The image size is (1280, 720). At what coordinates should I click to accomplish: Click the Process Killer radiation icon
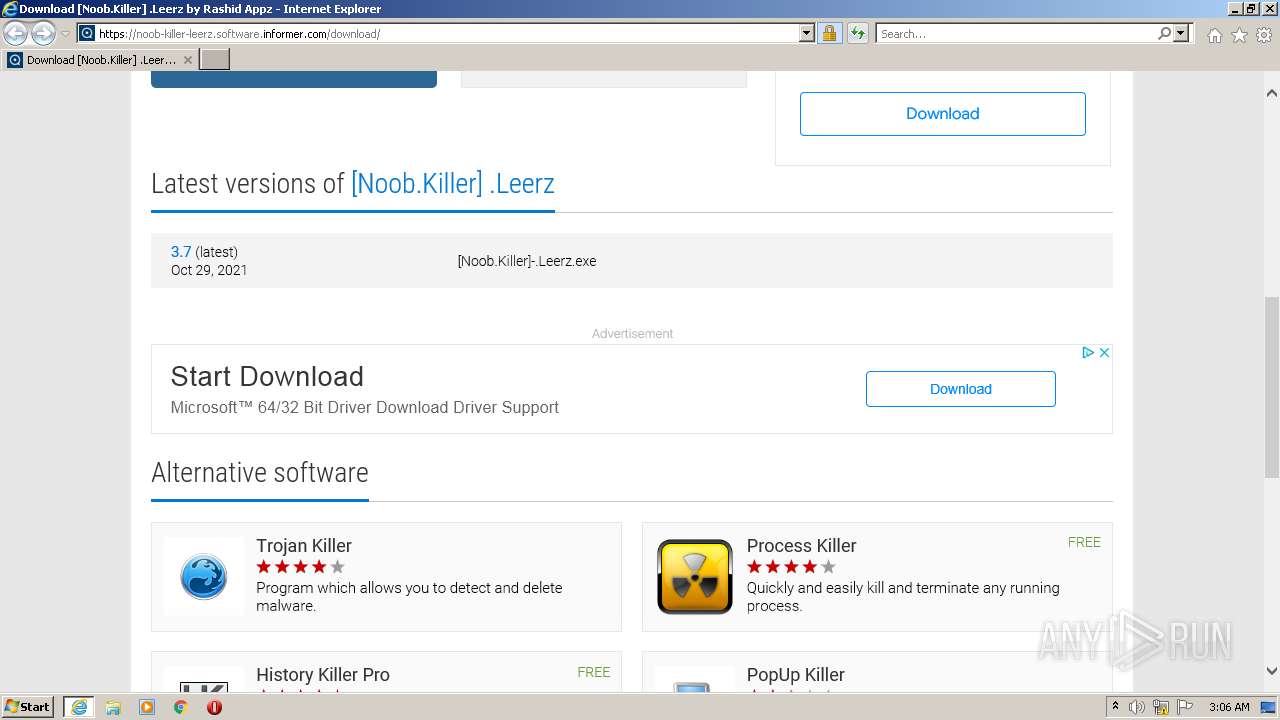tap(695, 577)
